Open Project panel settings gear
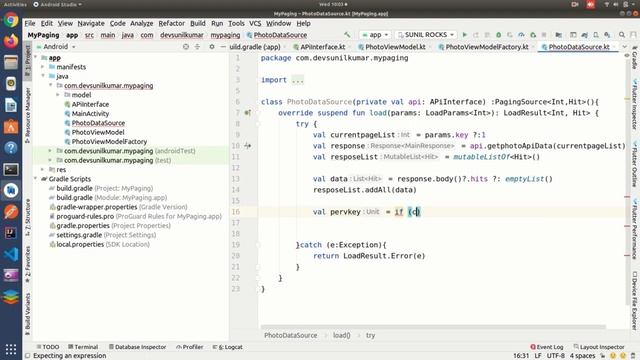Image resolution: width=640 pixels, height=360 pixels. [x=212, y=47]
